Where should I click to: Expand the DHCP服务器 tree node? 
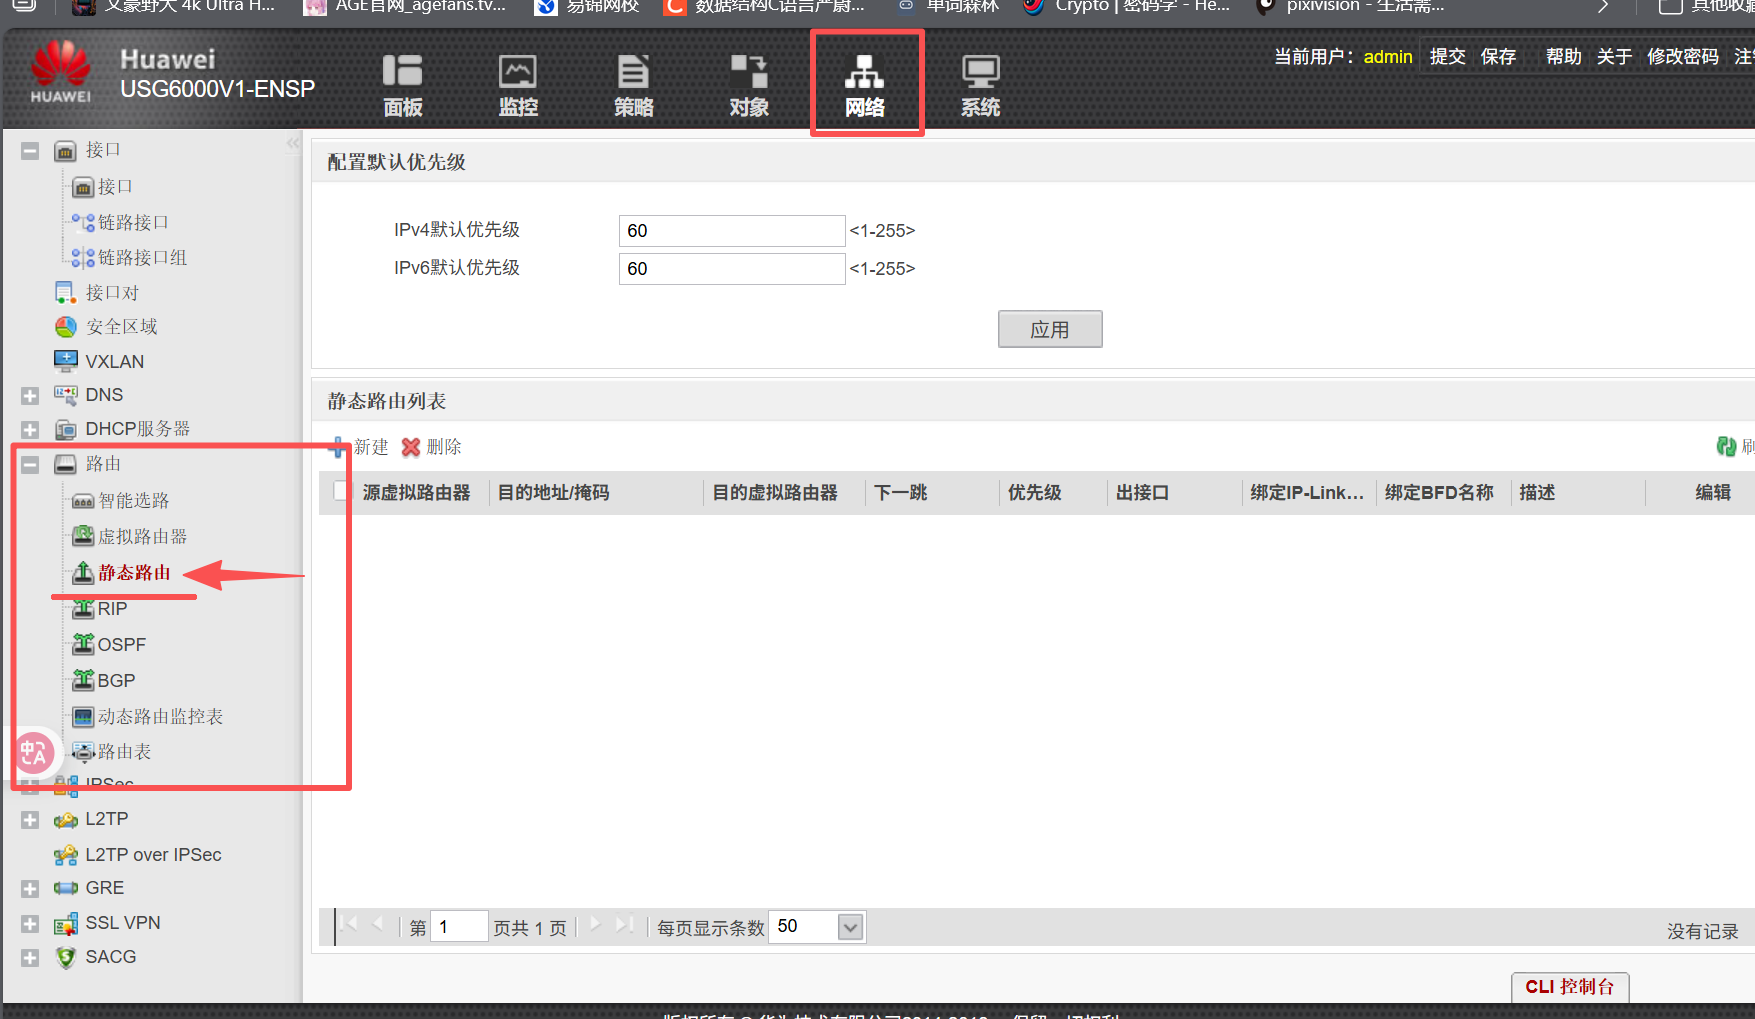pyautogui.click(x=30, y=430)
